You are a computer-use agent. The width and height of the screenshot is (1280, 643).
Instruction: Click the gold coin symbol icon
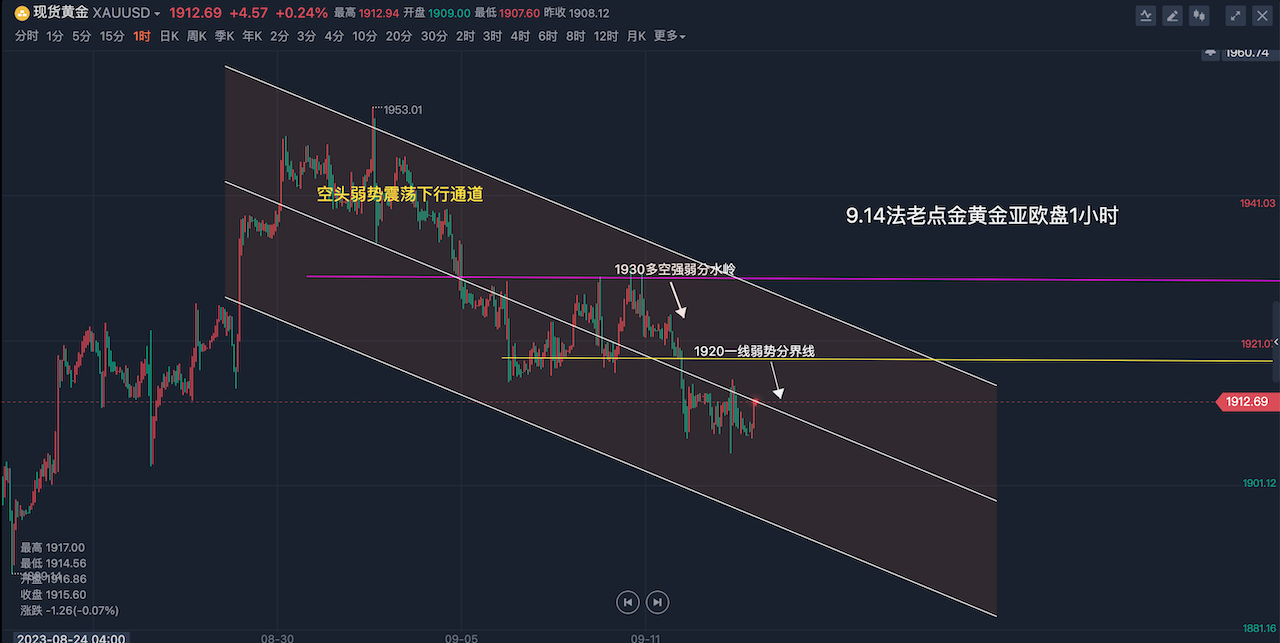(x=21, y=13)
